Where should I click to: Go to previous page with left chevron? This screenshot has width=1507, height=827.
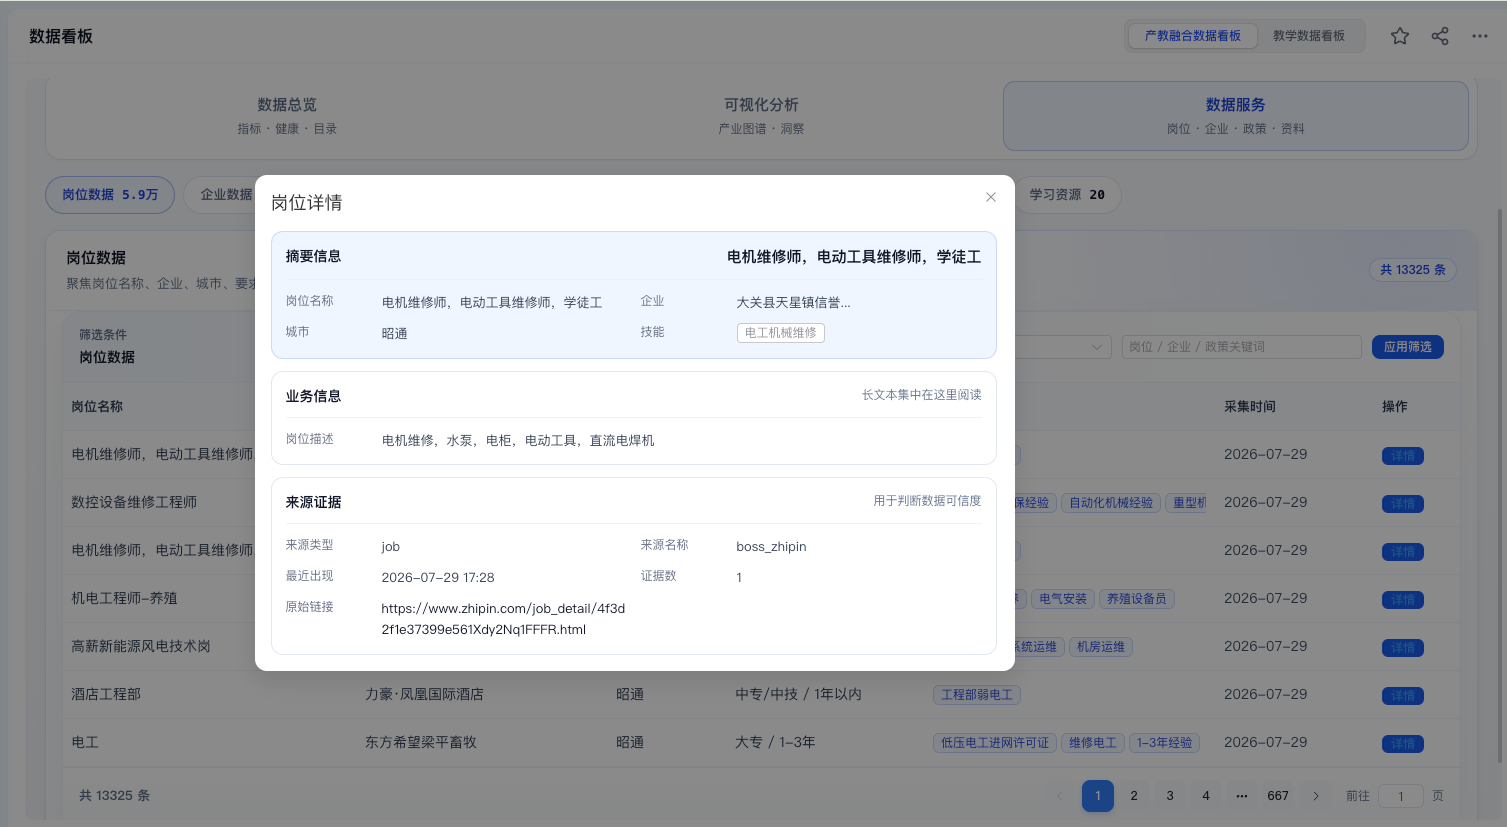[x=1060, y=796]
